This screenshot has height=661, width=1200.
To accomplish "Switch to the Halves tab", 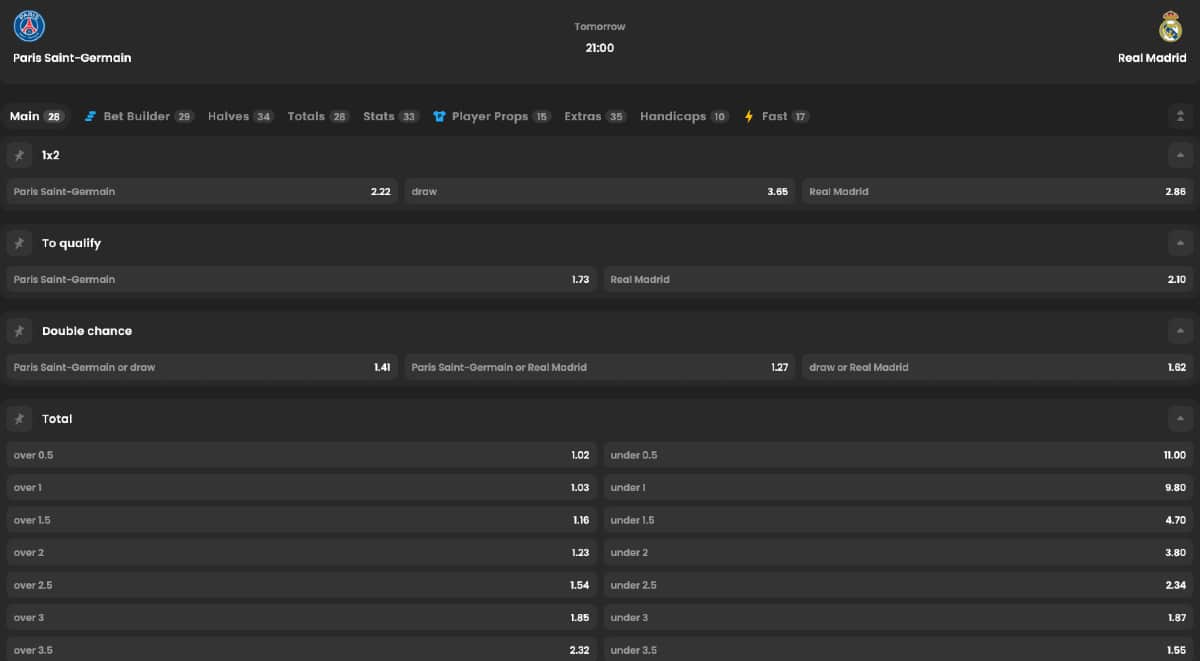I will 240,116.
